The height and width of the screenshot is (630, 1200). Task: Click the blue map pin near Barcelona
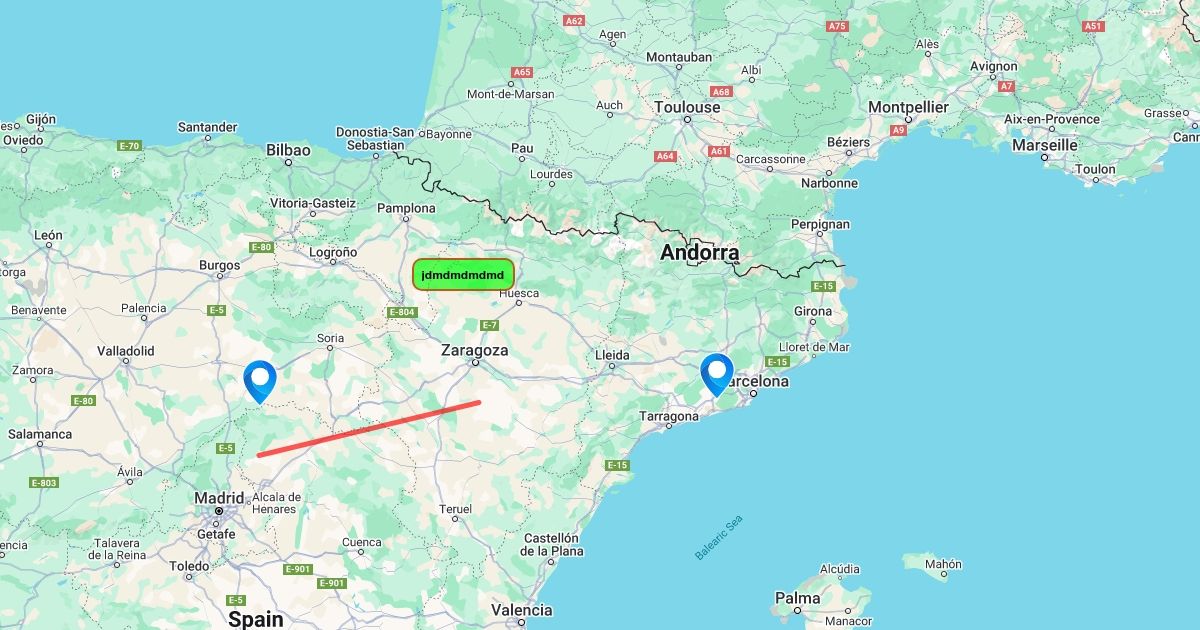(x=717, y=375)
